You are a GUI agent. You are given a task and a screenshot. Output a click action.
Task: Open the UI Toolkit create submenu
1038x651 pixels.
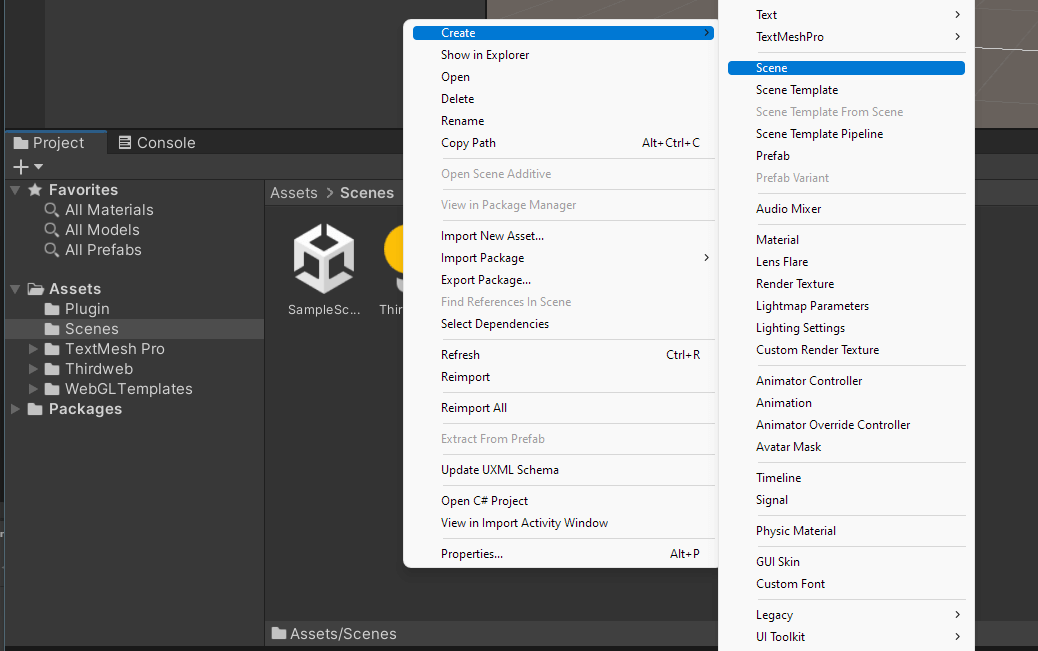click(846, 636)
